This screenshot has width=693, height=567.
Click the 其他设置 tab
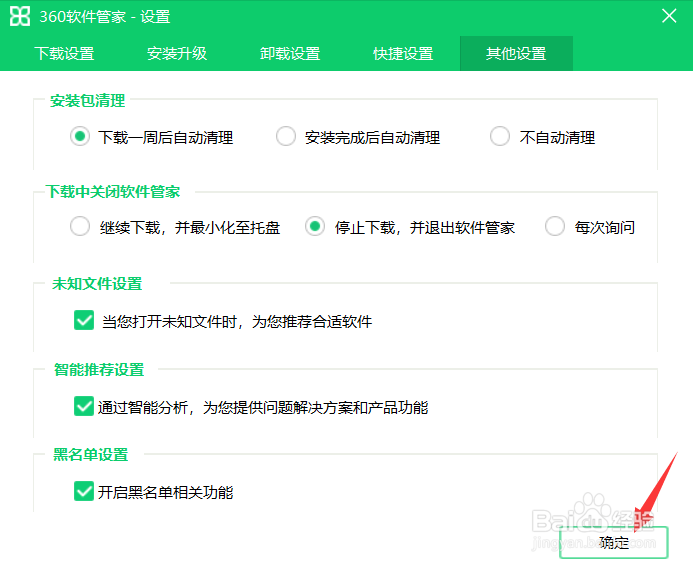point(516,53)
